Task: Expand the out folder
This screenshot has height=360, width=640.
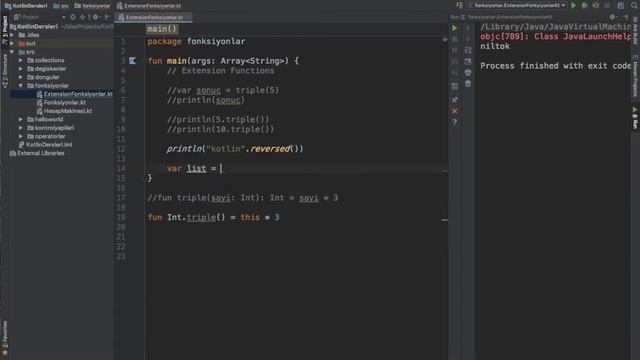Action: tap(12, 43)
